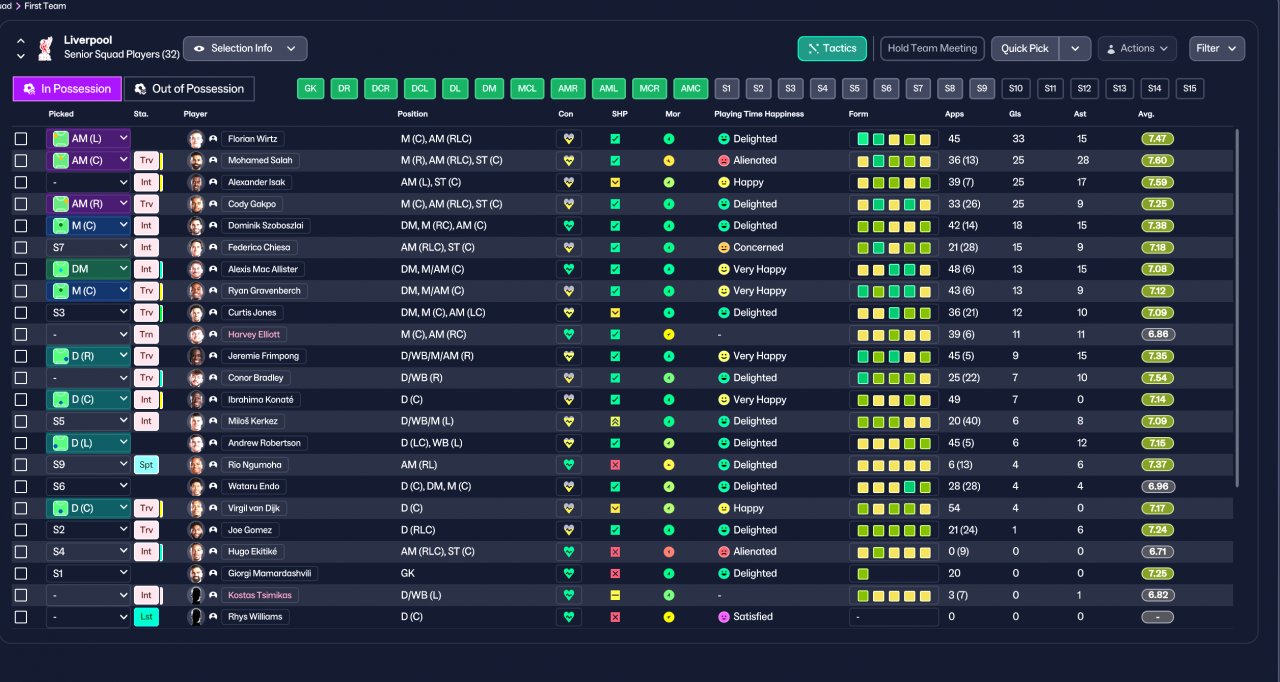Click Florian Wirtz's condition heart icon
Image resolution: width=1280 pixels, height=682 pixels.
tap(569, 139)
